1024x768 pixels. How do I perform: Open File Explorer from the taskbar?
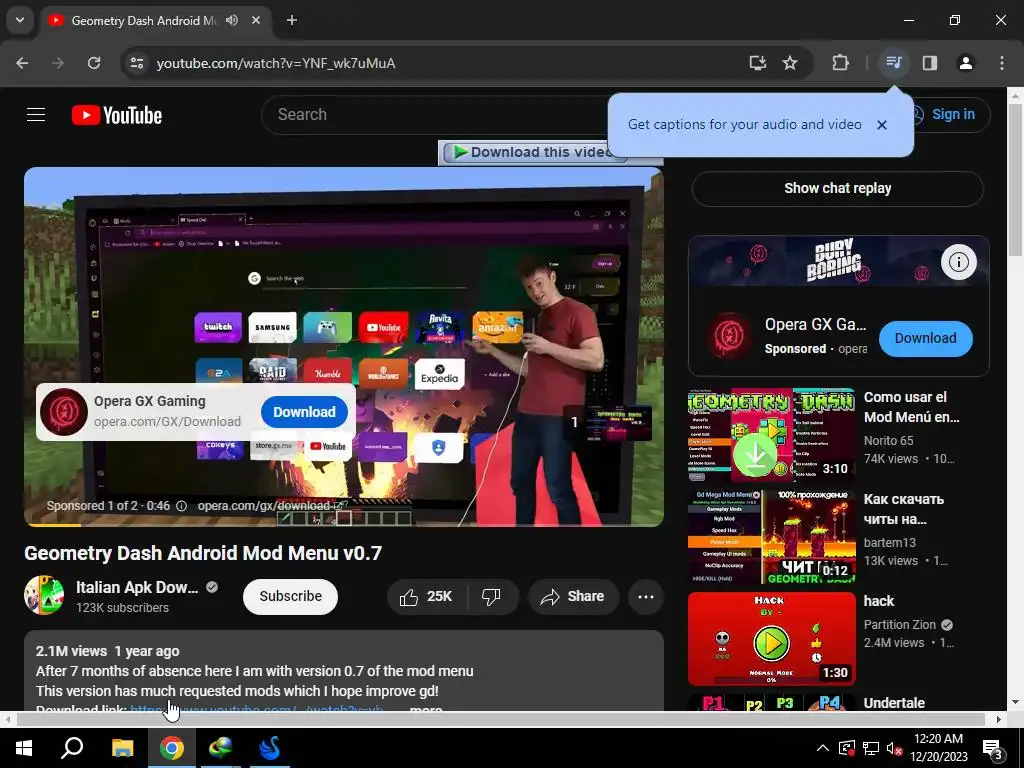[x=122, y=748]
